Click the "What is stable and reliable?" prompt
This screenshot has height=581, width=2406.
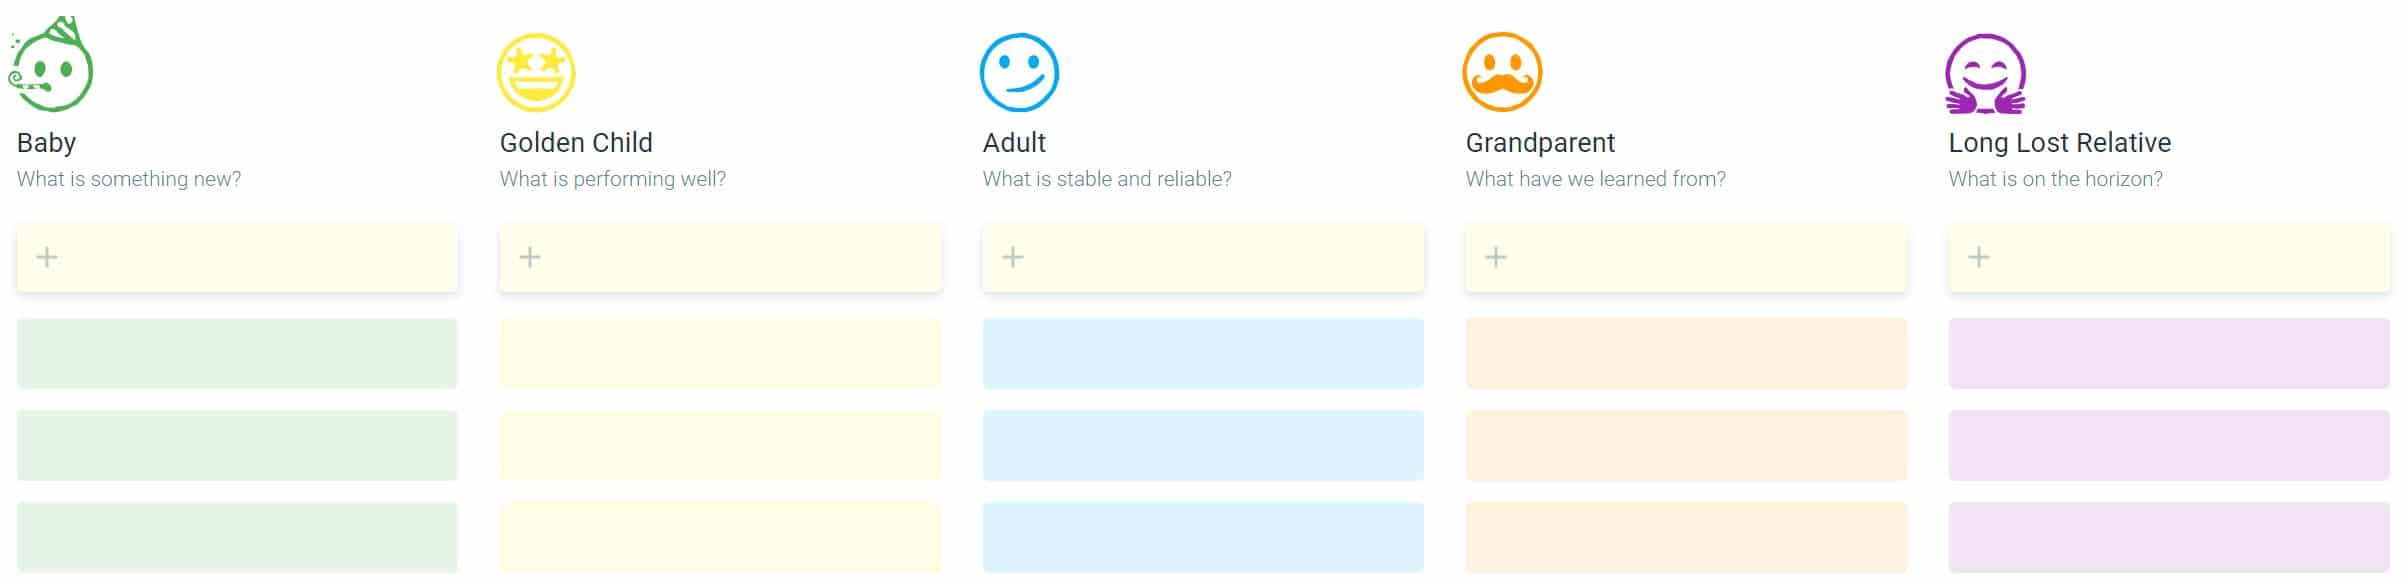1107,179
